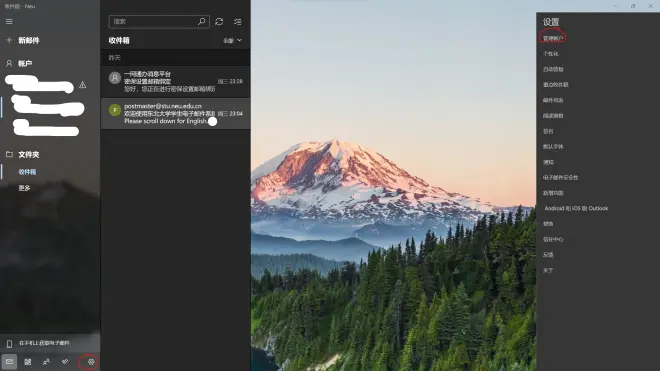
Task: Open 帮助 entry in settings
Action: 548,224
